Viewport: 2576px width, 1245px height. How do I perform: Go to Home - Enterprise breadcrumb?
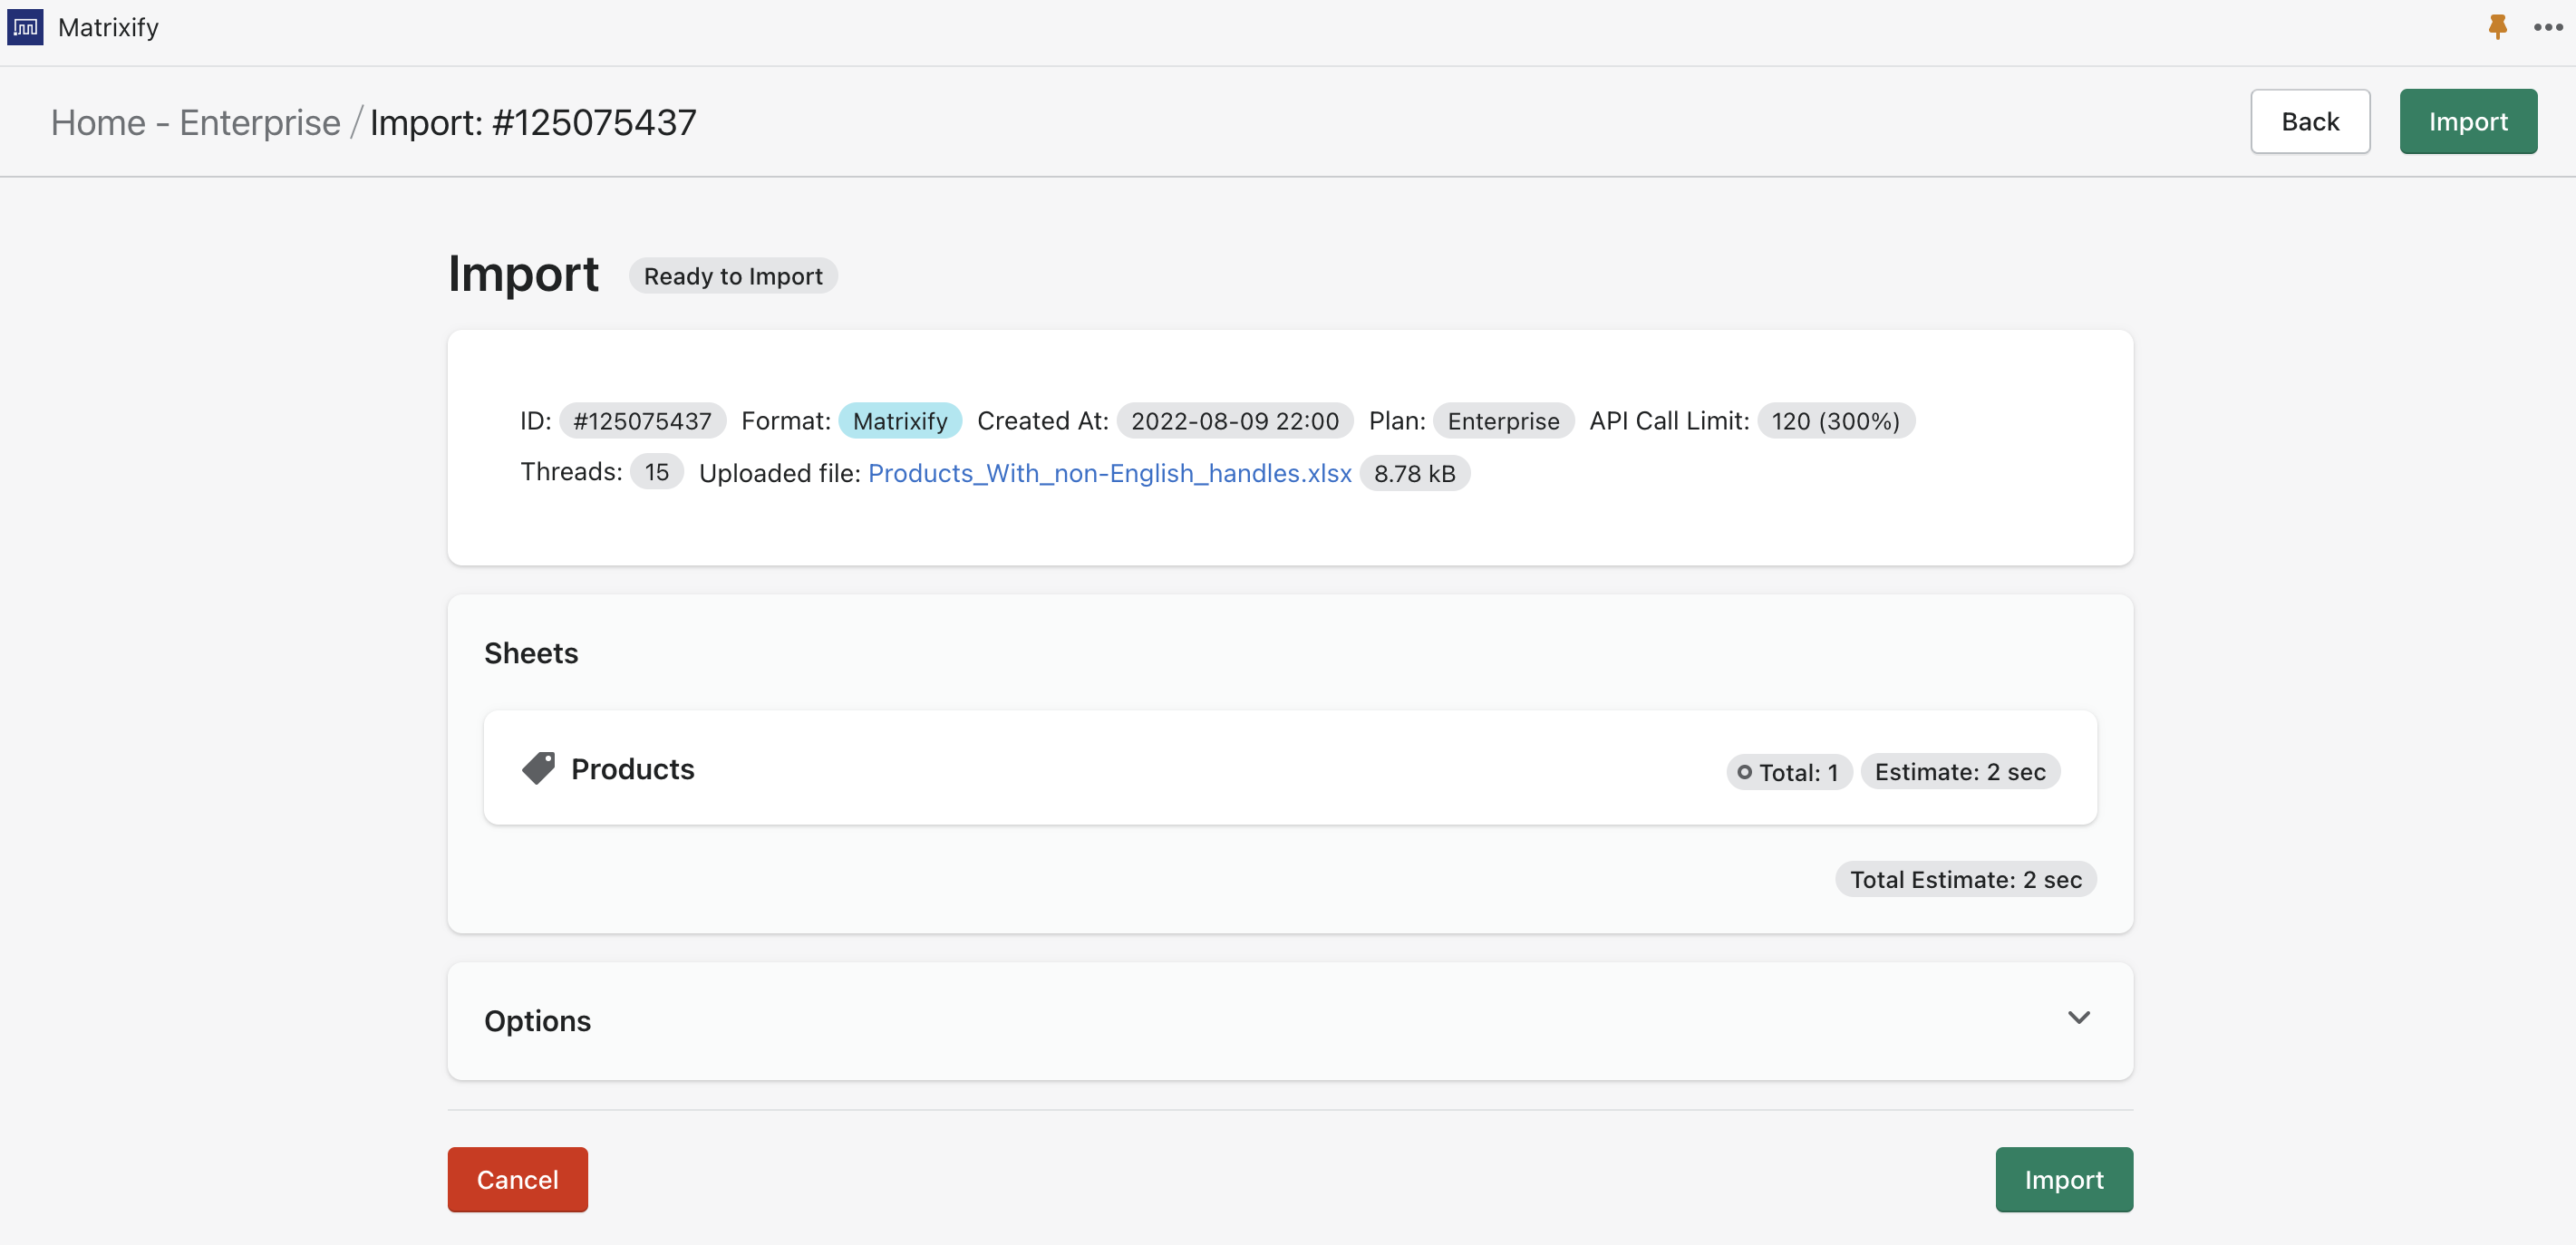[x=196, y=122]
